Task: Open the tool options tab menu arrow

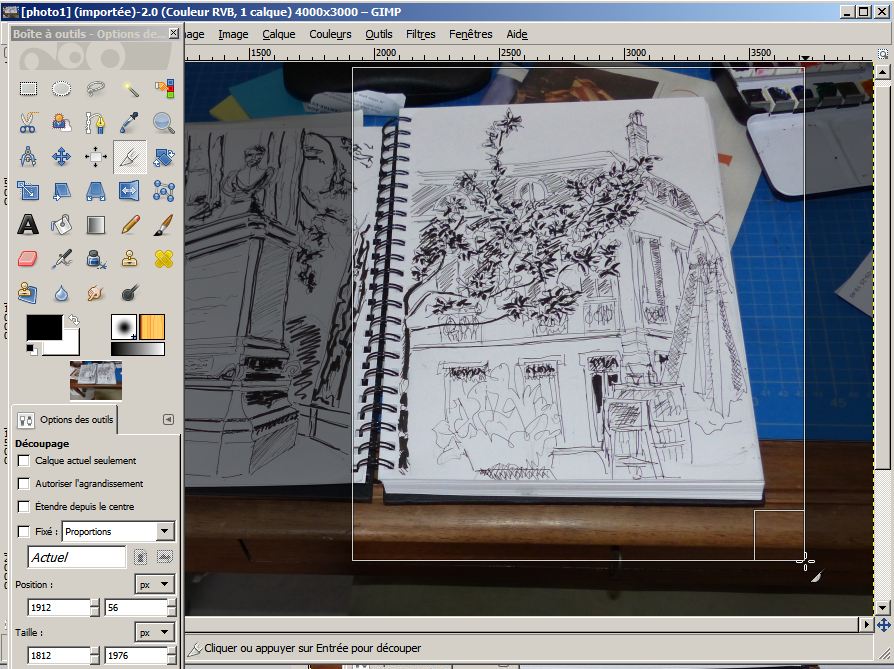Action: pos(168,419)
